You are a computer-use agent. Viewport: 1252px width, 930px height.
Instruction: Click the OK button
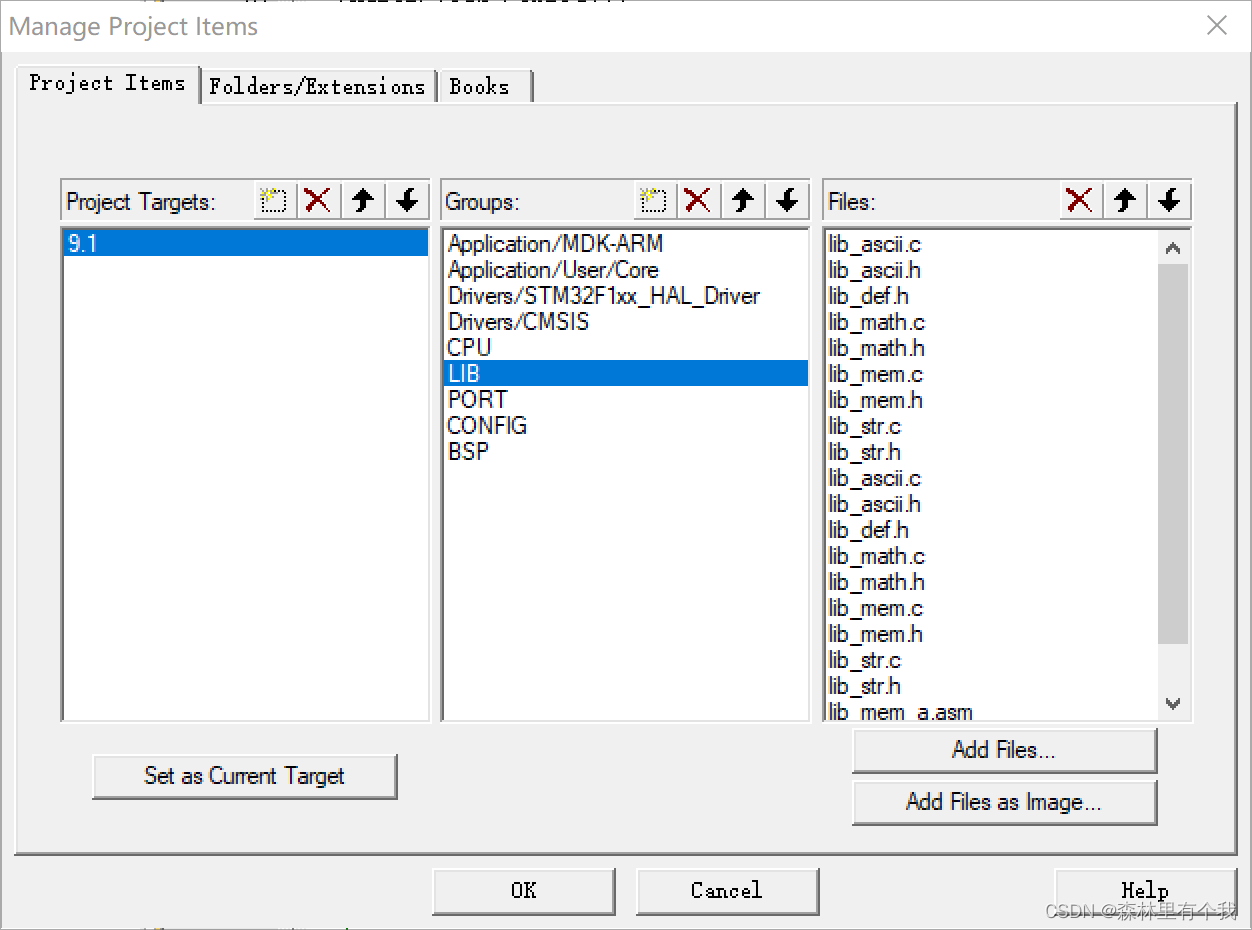point(524,890)
